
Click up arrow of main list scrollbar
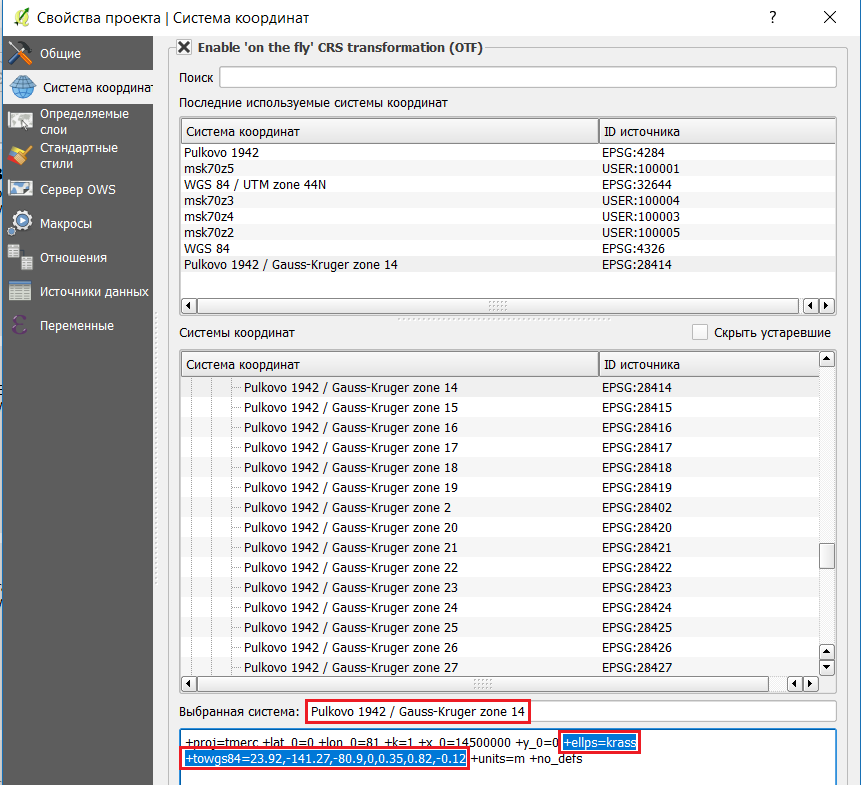click(827, 360)
